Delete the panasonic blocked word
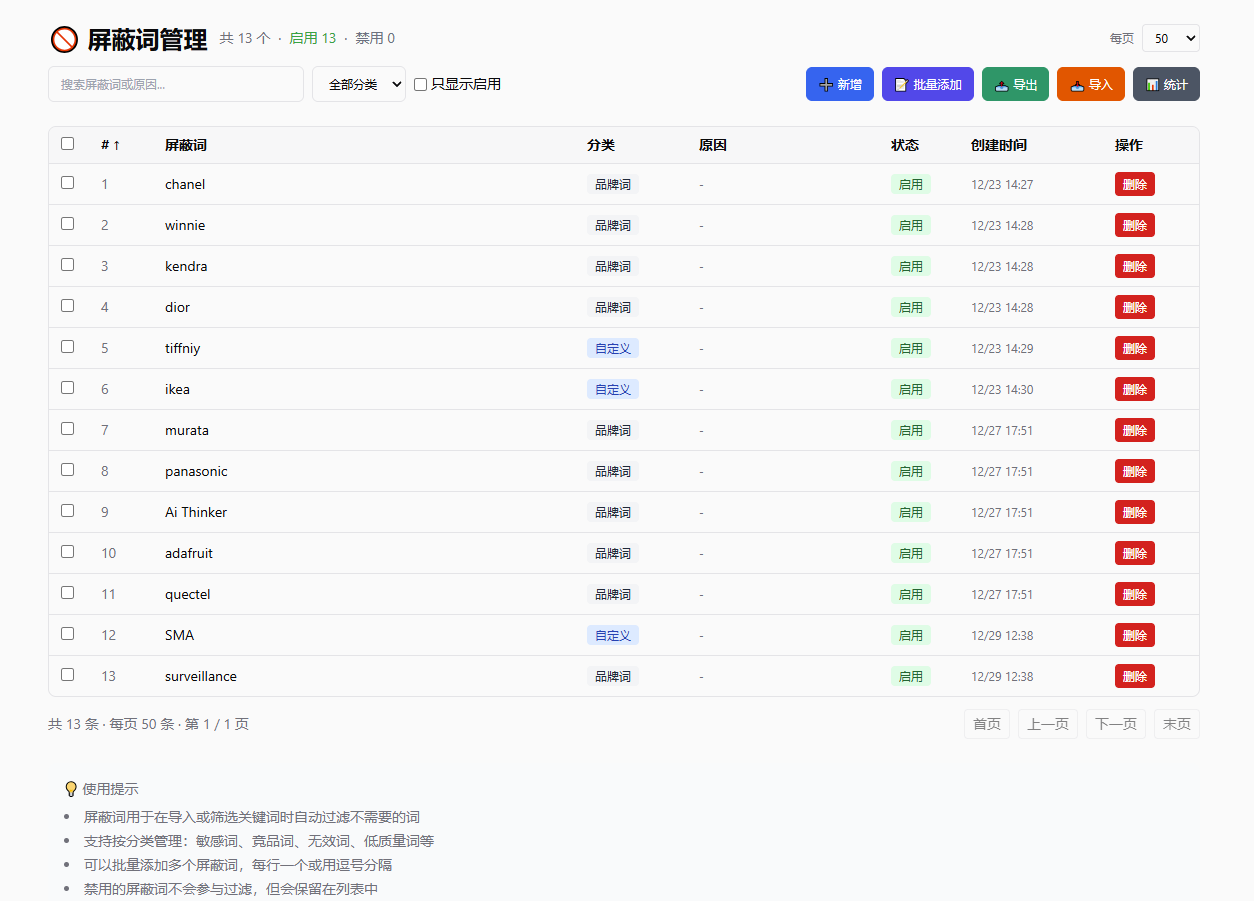 (x=1134, y=471)
